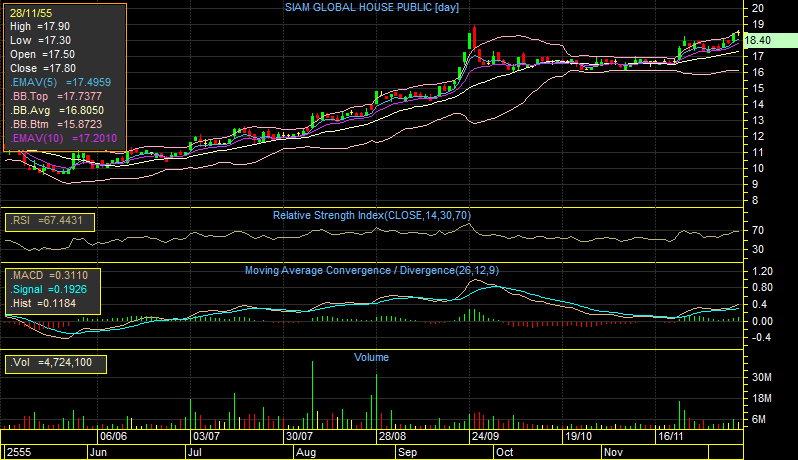Viewport: 798px width, 460px height.
Task: Select the .BB.Btm =15.8723 indicator line
Action: pyautogui.click(x=56, y=124)
